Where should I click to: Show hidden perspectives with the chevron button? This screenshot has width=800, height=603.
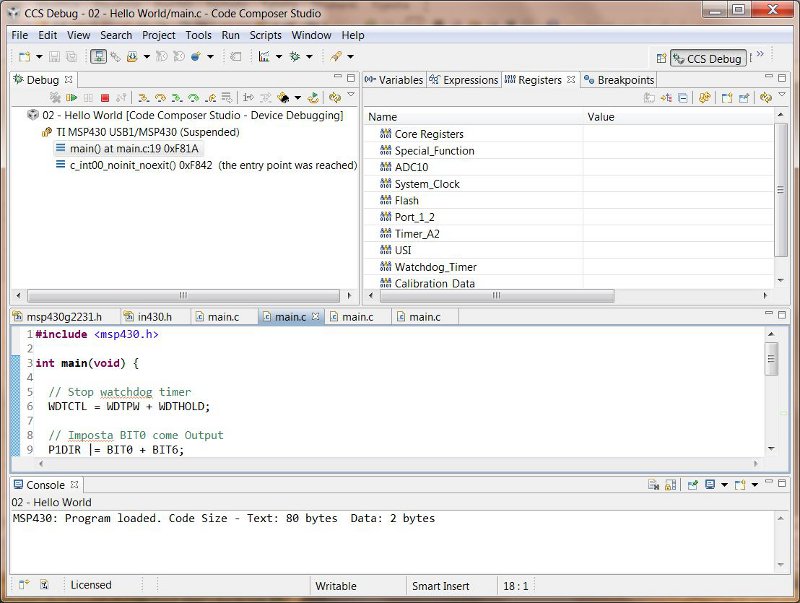pyautogui.click(x=760, y=54)
